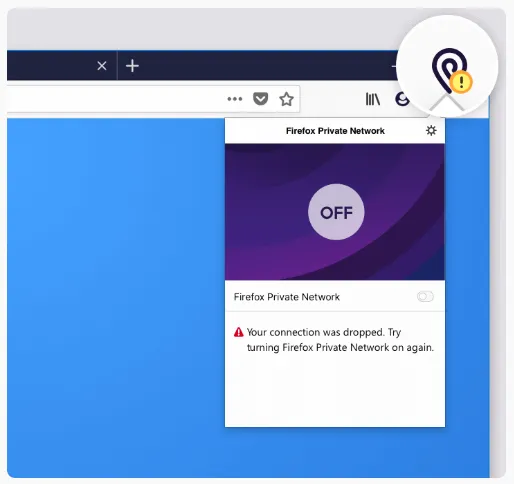Screen dimensions: 514x484
Task: Open the page actions three-dot menu
Action: pyautogui.click(x=235, y=99)
